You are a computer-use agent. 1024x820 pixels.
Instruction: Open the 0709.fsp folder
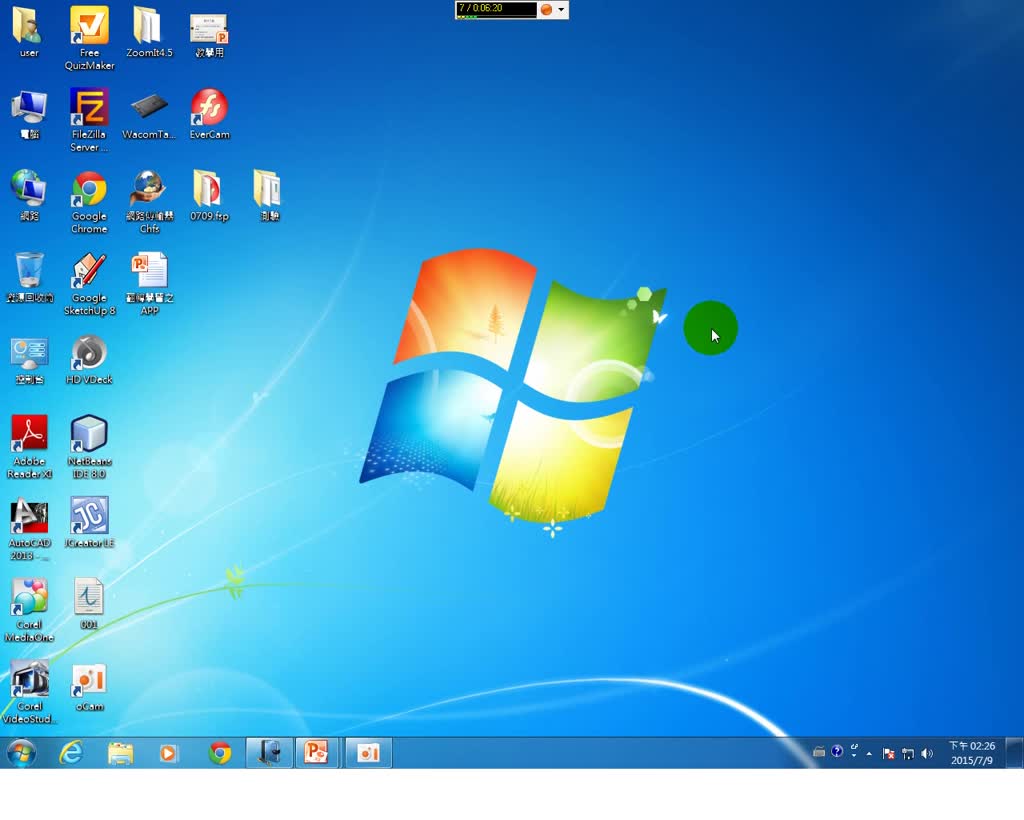tap(209, 196)
